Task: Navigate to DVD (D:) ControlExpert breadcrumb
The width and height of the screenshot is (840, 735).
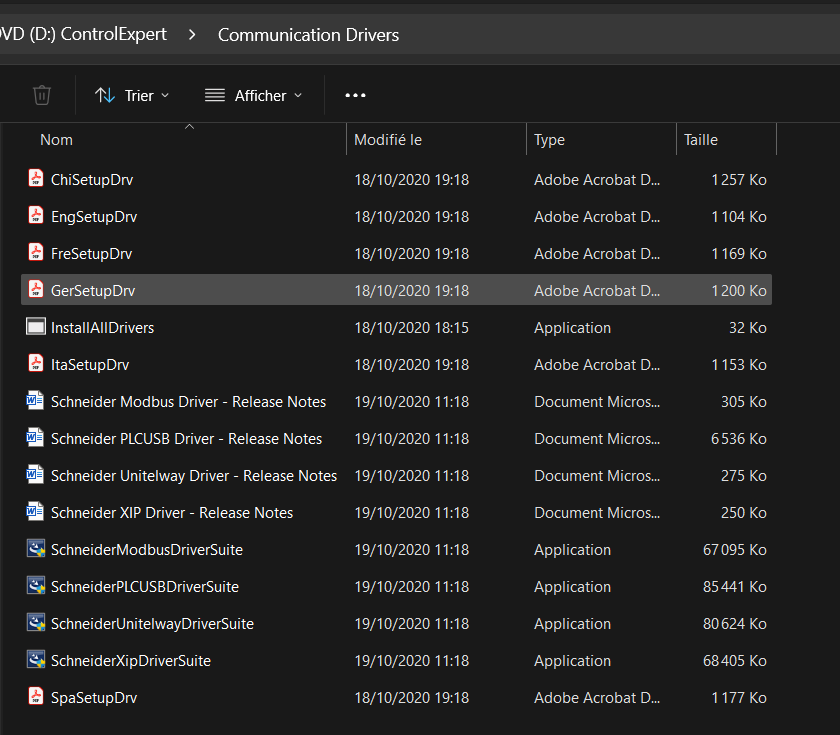Action: click(84, 35)
